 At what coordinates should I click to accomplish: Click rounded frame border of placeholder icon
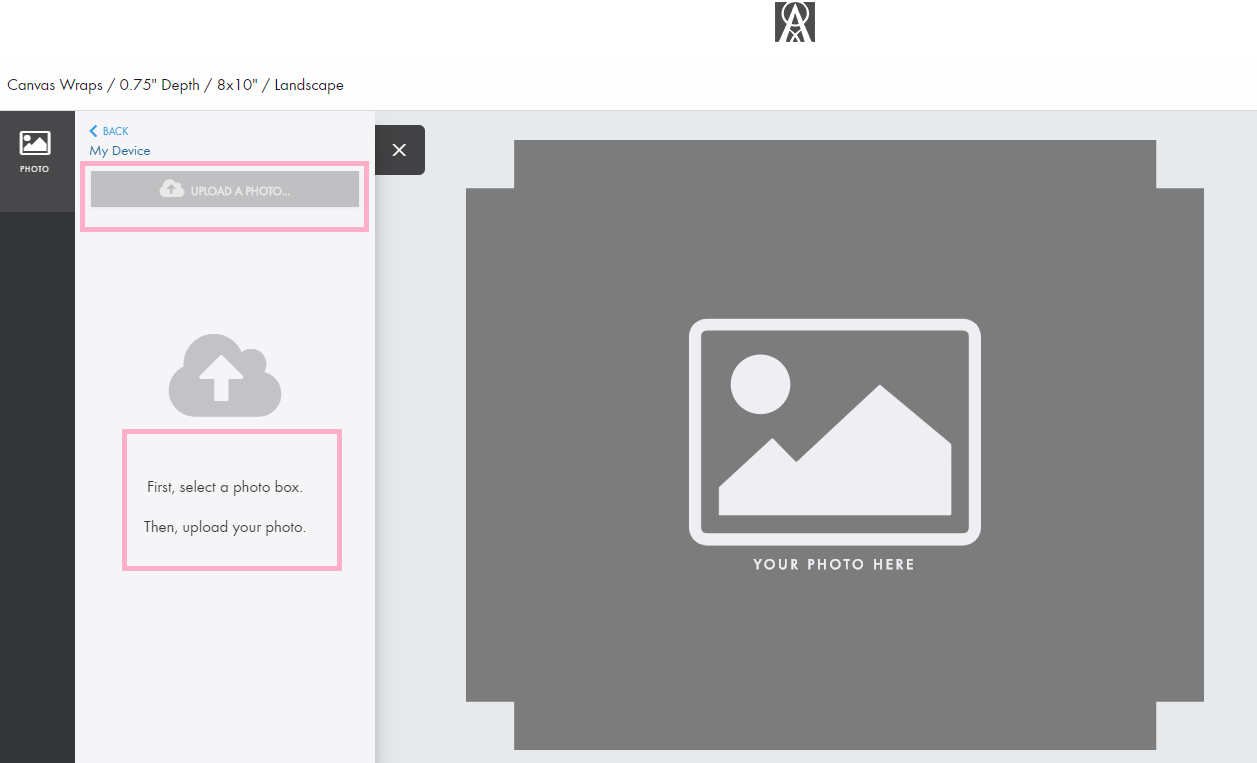tap(695, 432)
